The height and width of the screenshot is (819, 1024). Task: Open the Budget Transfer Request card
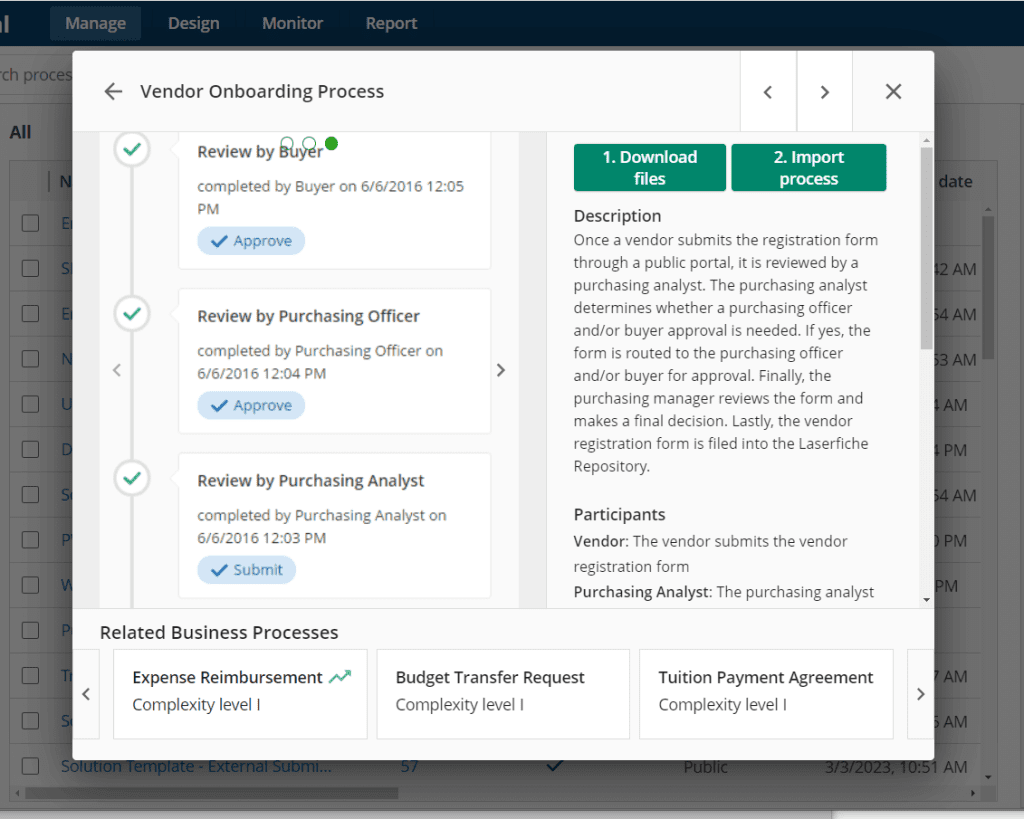coord(503,694)
